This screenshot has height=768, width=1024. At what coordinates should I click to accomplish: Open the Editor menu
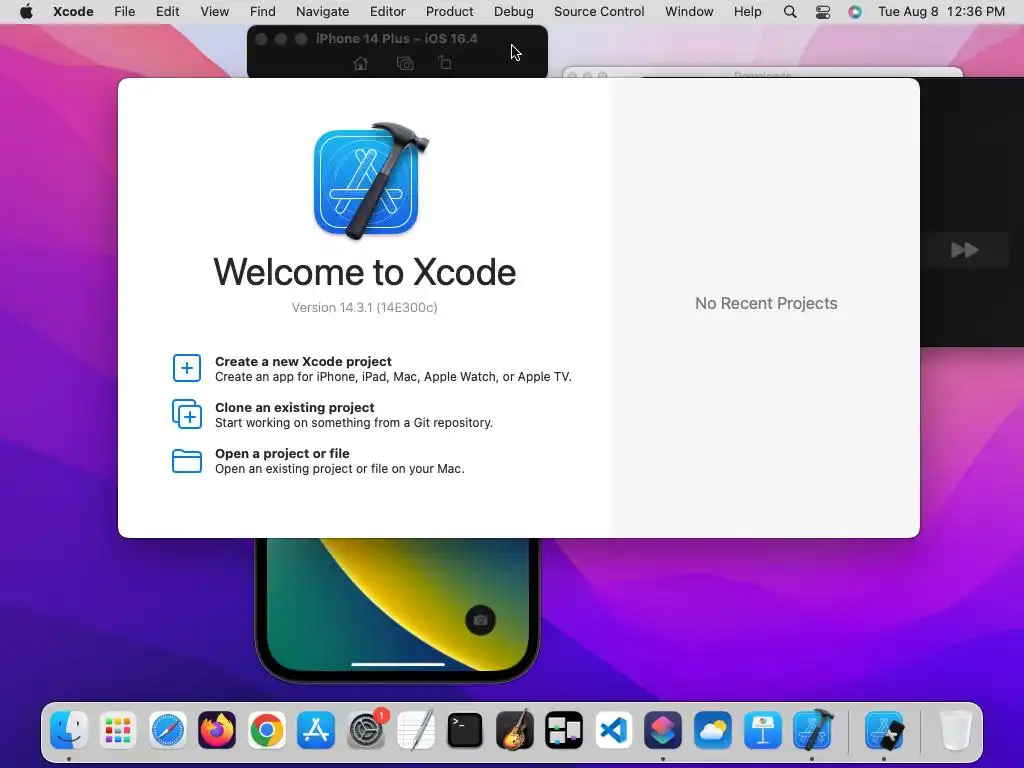[387, 11]
